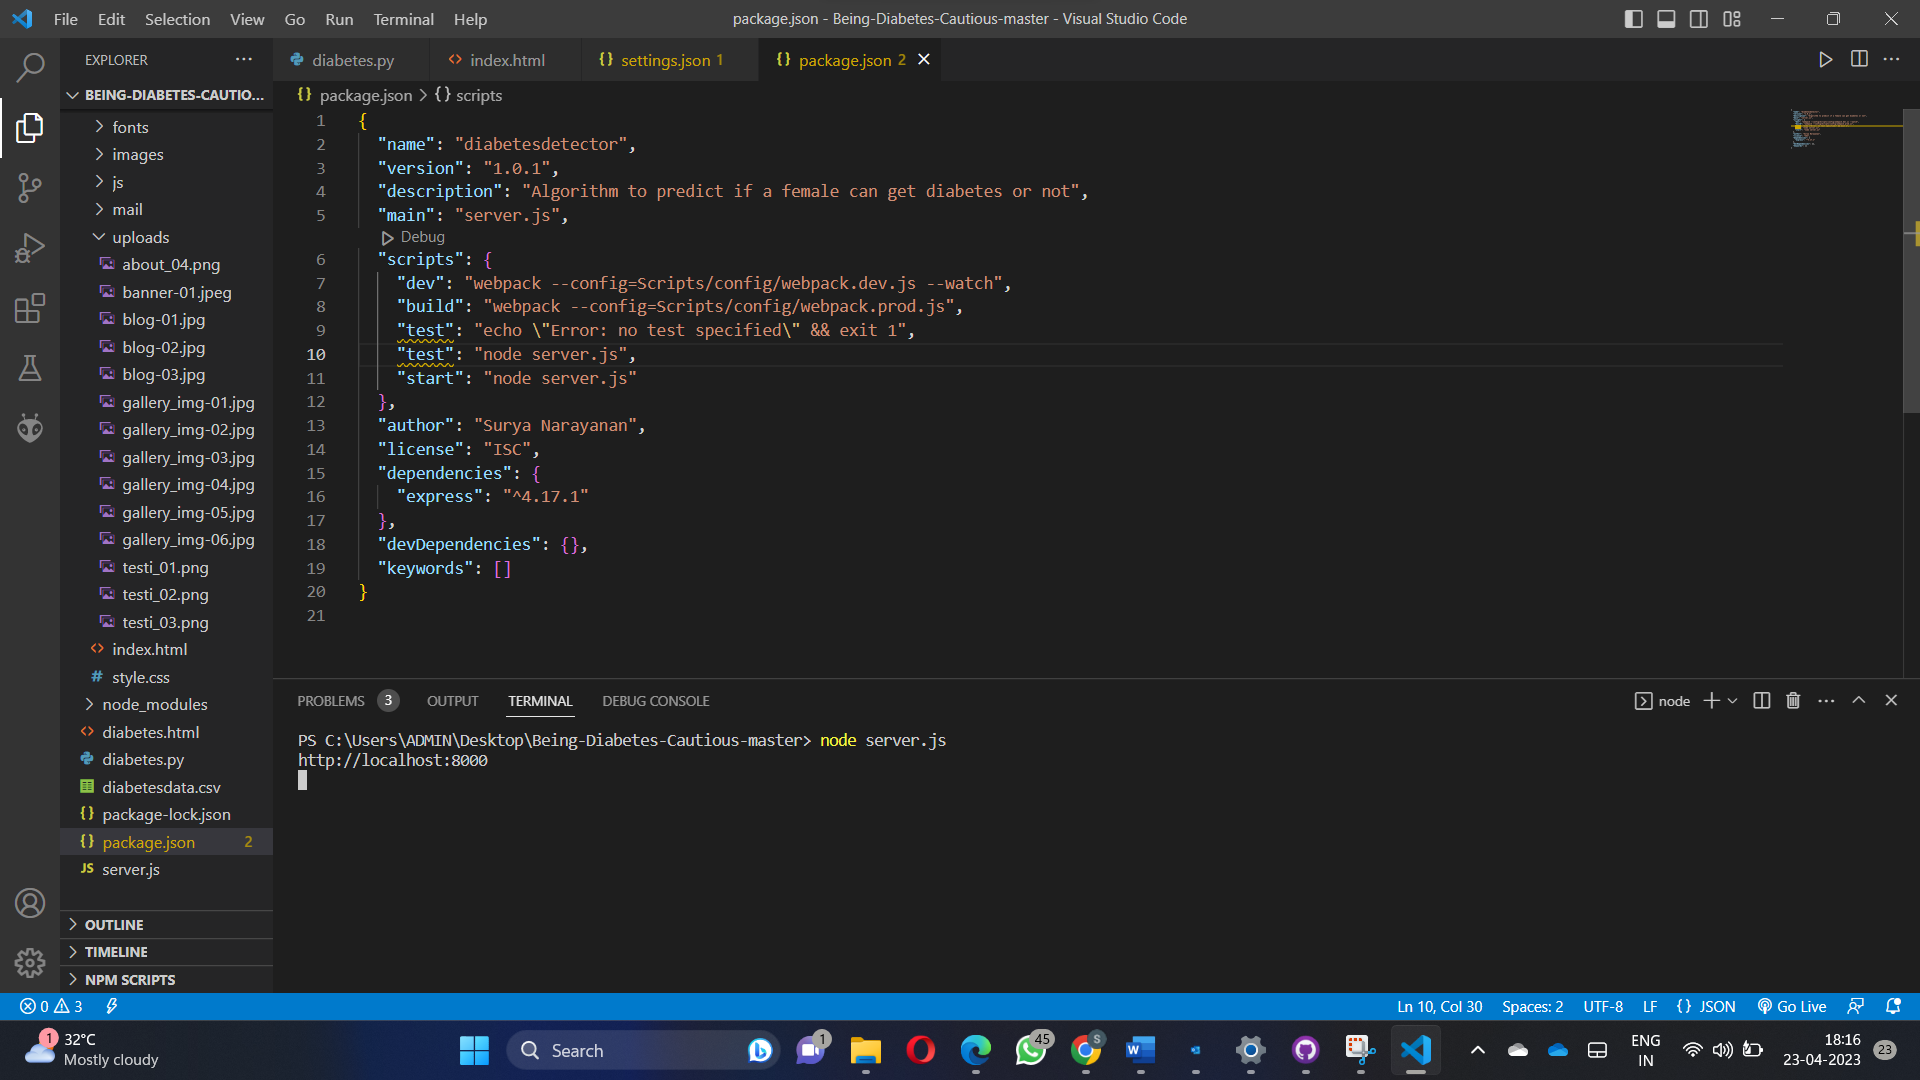Open Source Control view

tap(30, 187)
